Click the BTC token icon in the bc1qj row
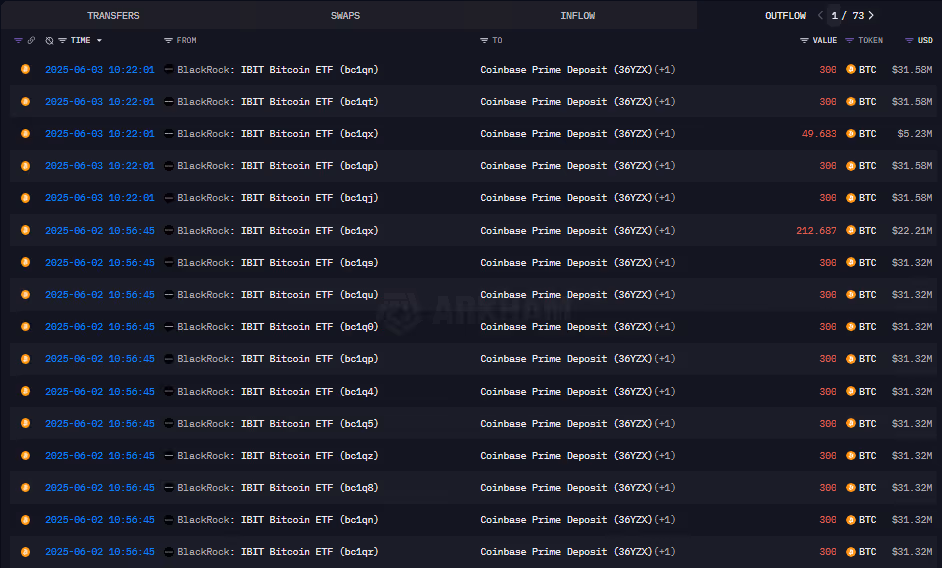Screen dimensions: 942x568 [851, 198]
